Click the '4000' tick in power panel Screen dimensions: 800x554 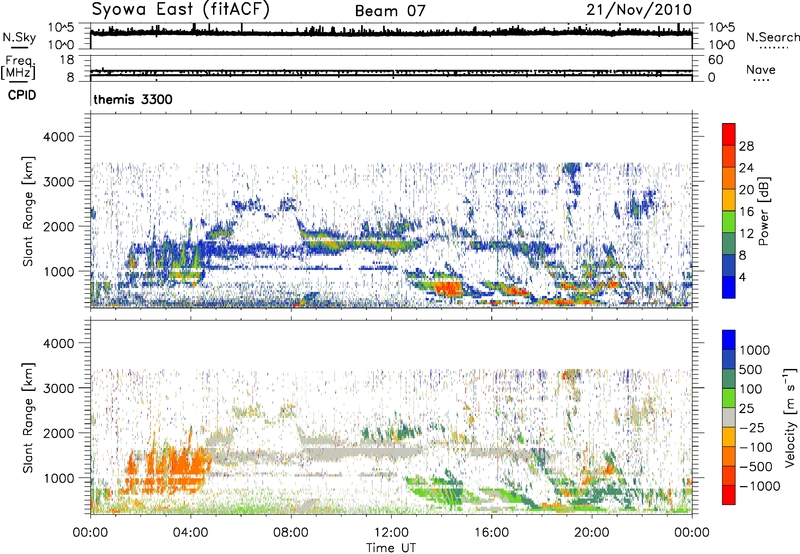tap(58, 137)
